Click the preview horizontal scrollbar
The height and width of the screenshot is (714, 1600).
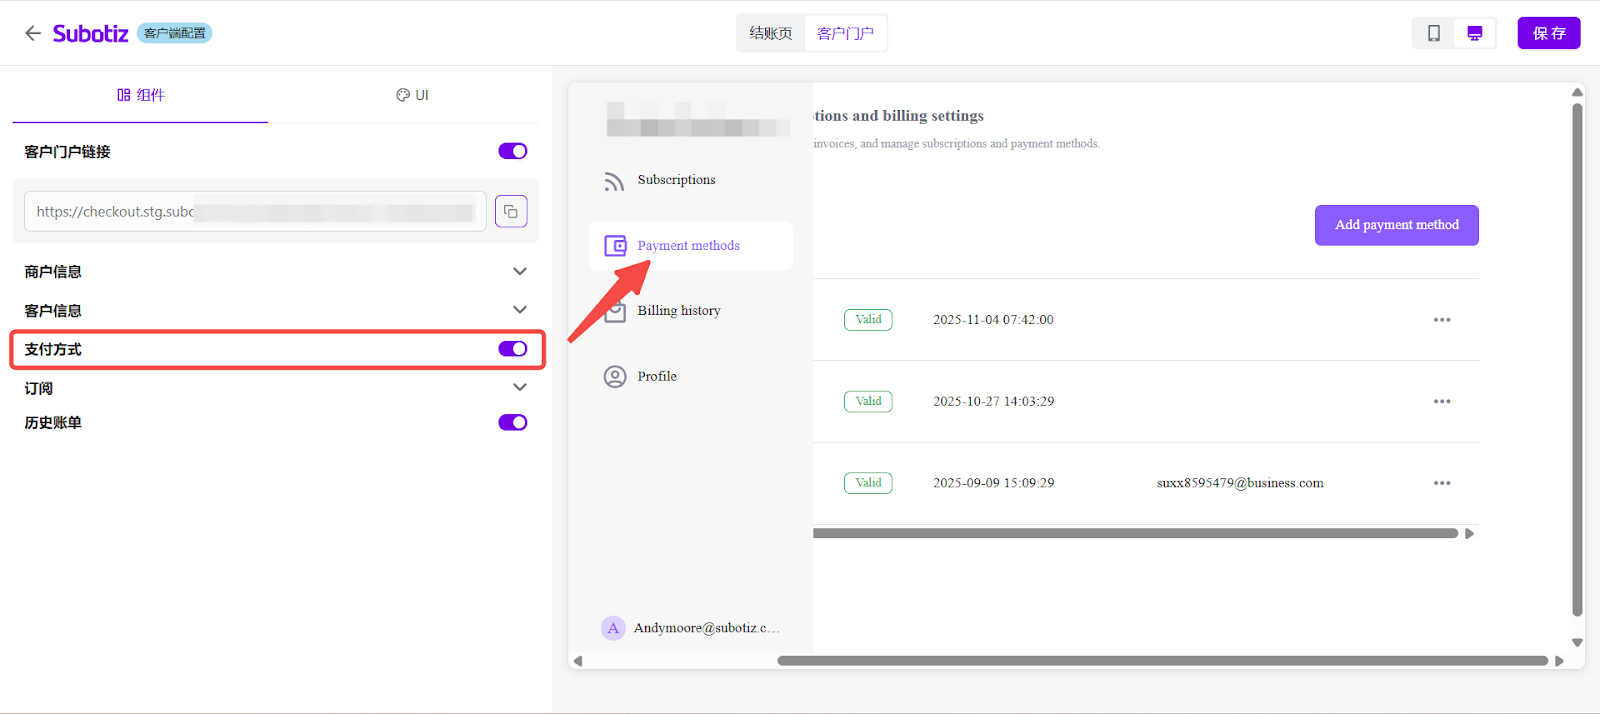tap(1163, 661)
